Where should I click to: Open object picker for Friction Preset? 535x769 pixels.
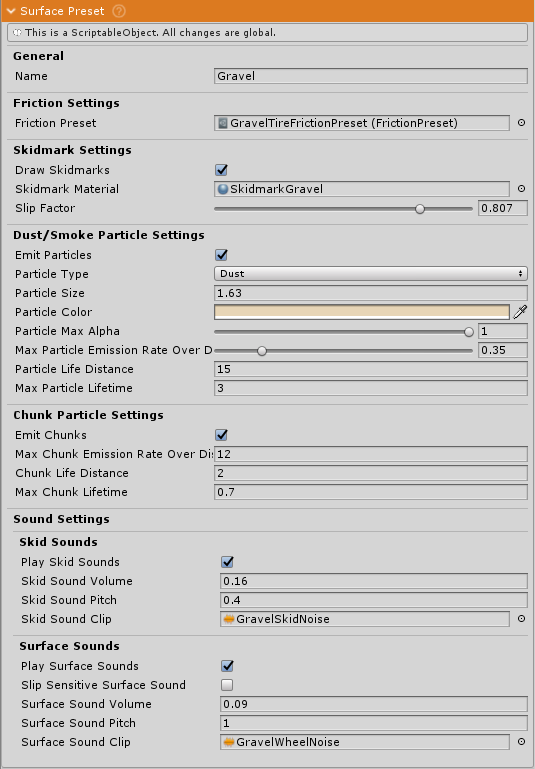click(521, 123)
